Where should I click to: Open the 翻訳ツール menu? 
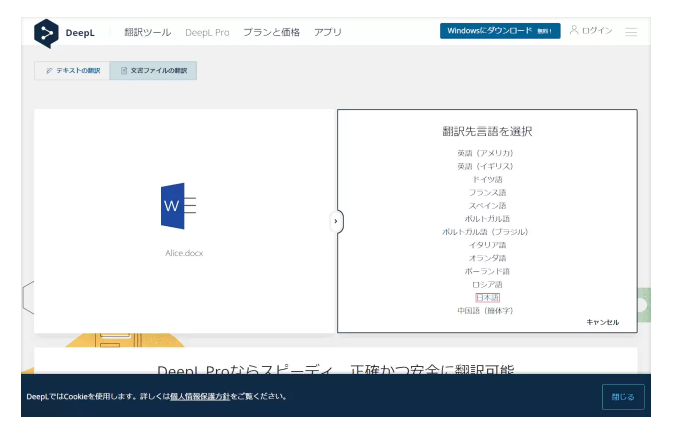pos(147,32)
